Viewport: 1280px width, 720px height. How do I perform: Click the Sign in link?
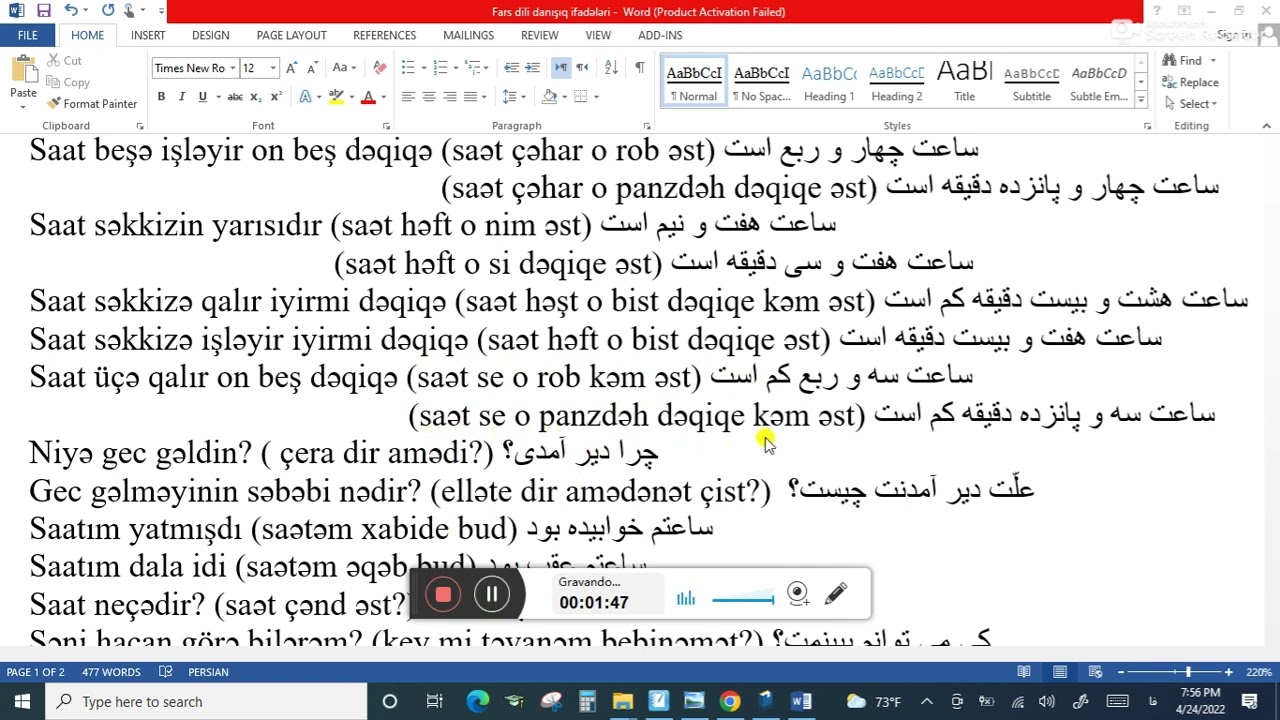(x=1233, y=35)
